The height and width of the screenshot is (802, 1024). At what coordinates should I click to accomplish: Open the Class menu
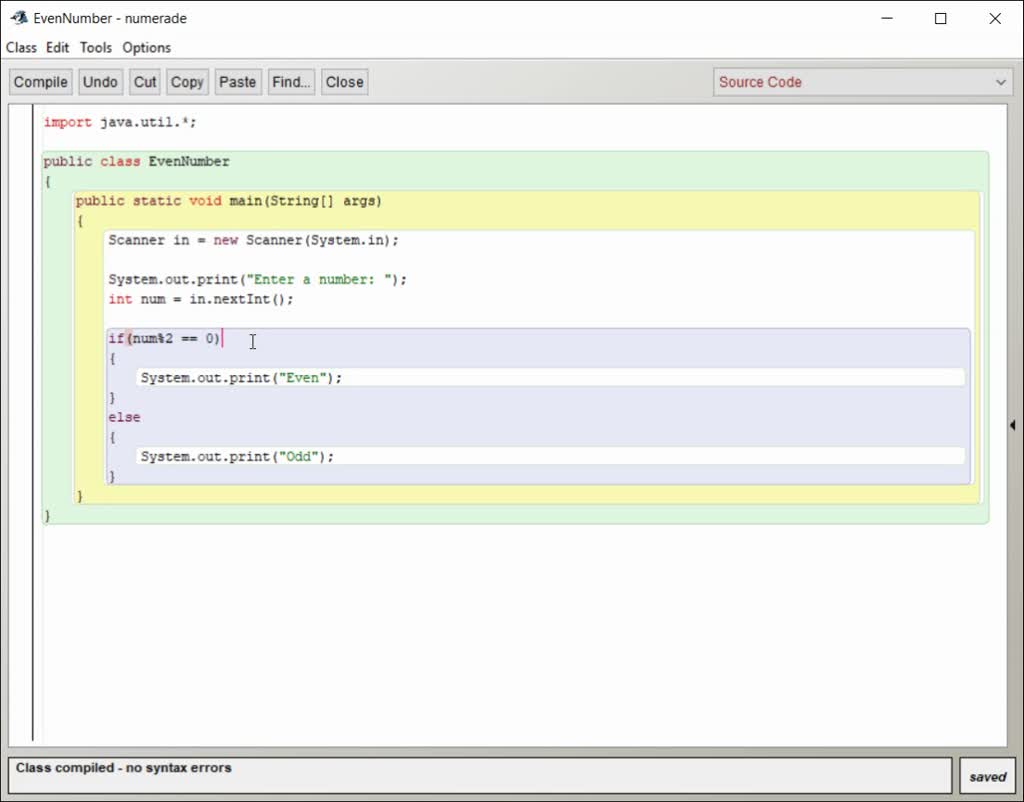(22, 48)
